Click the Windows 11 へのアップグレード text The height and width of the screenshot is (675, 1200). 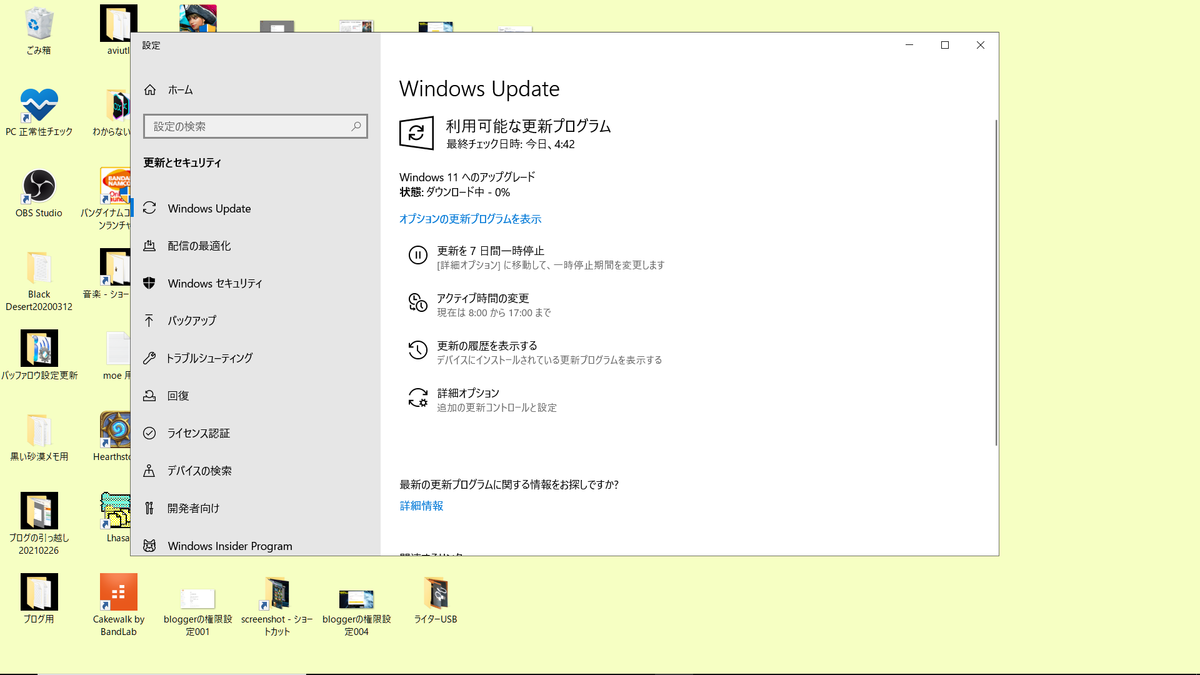(x=467, y=177)
